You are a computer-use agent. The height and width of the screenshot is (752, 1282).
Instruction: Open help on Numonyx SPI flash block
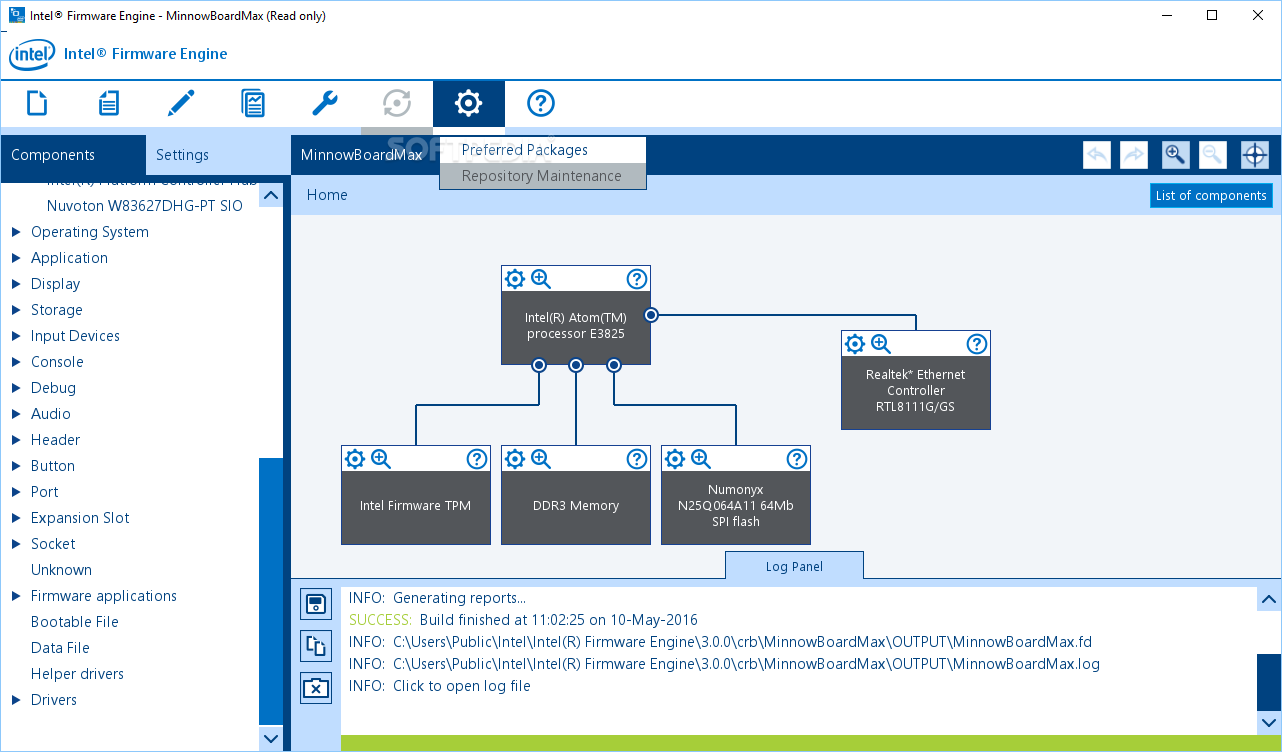point(797,459)
